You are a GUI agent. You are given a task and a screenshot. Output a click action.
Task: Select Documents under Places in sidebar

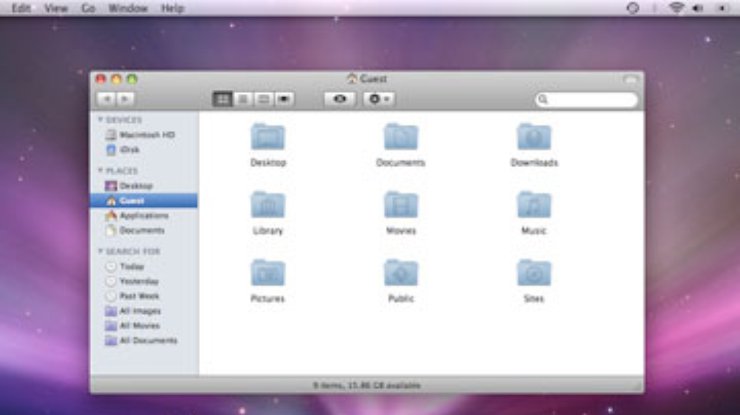(x=144, y=230)
